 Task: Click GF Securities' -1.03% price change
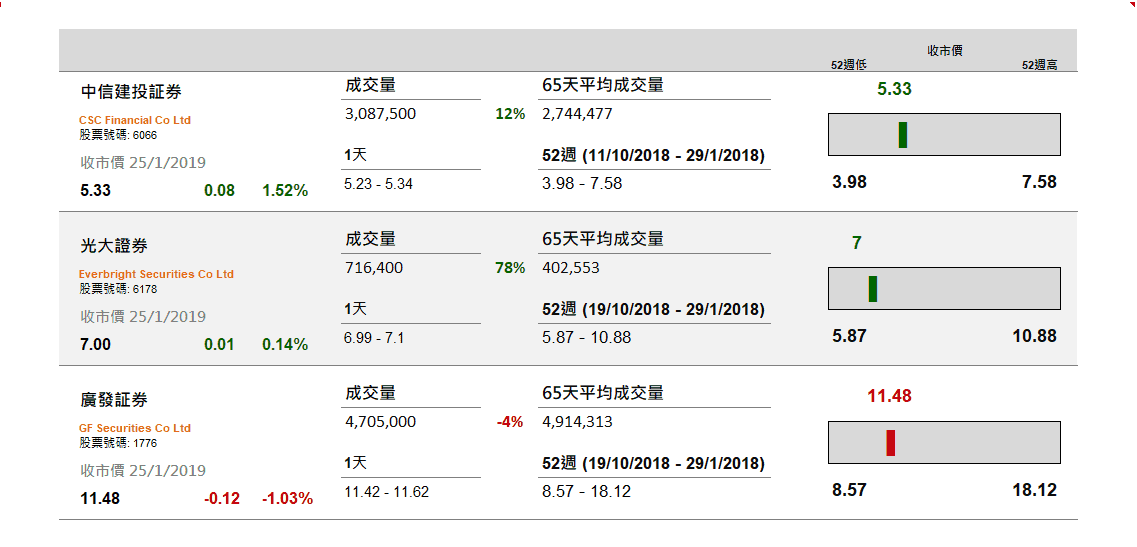287,498
